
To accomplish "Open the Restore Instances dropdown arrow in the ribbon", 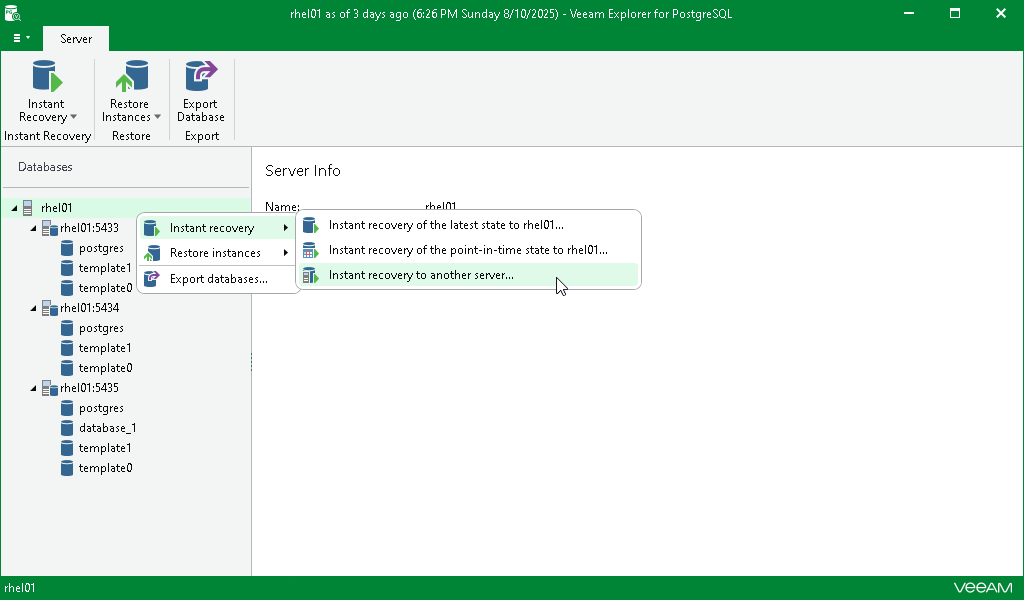I will (x=157, y=117).
